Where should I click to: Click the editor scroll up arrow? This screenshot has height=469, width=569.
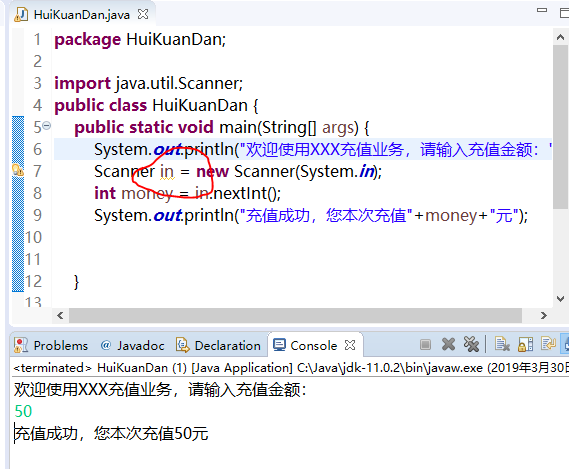click(x=560, y=37)
